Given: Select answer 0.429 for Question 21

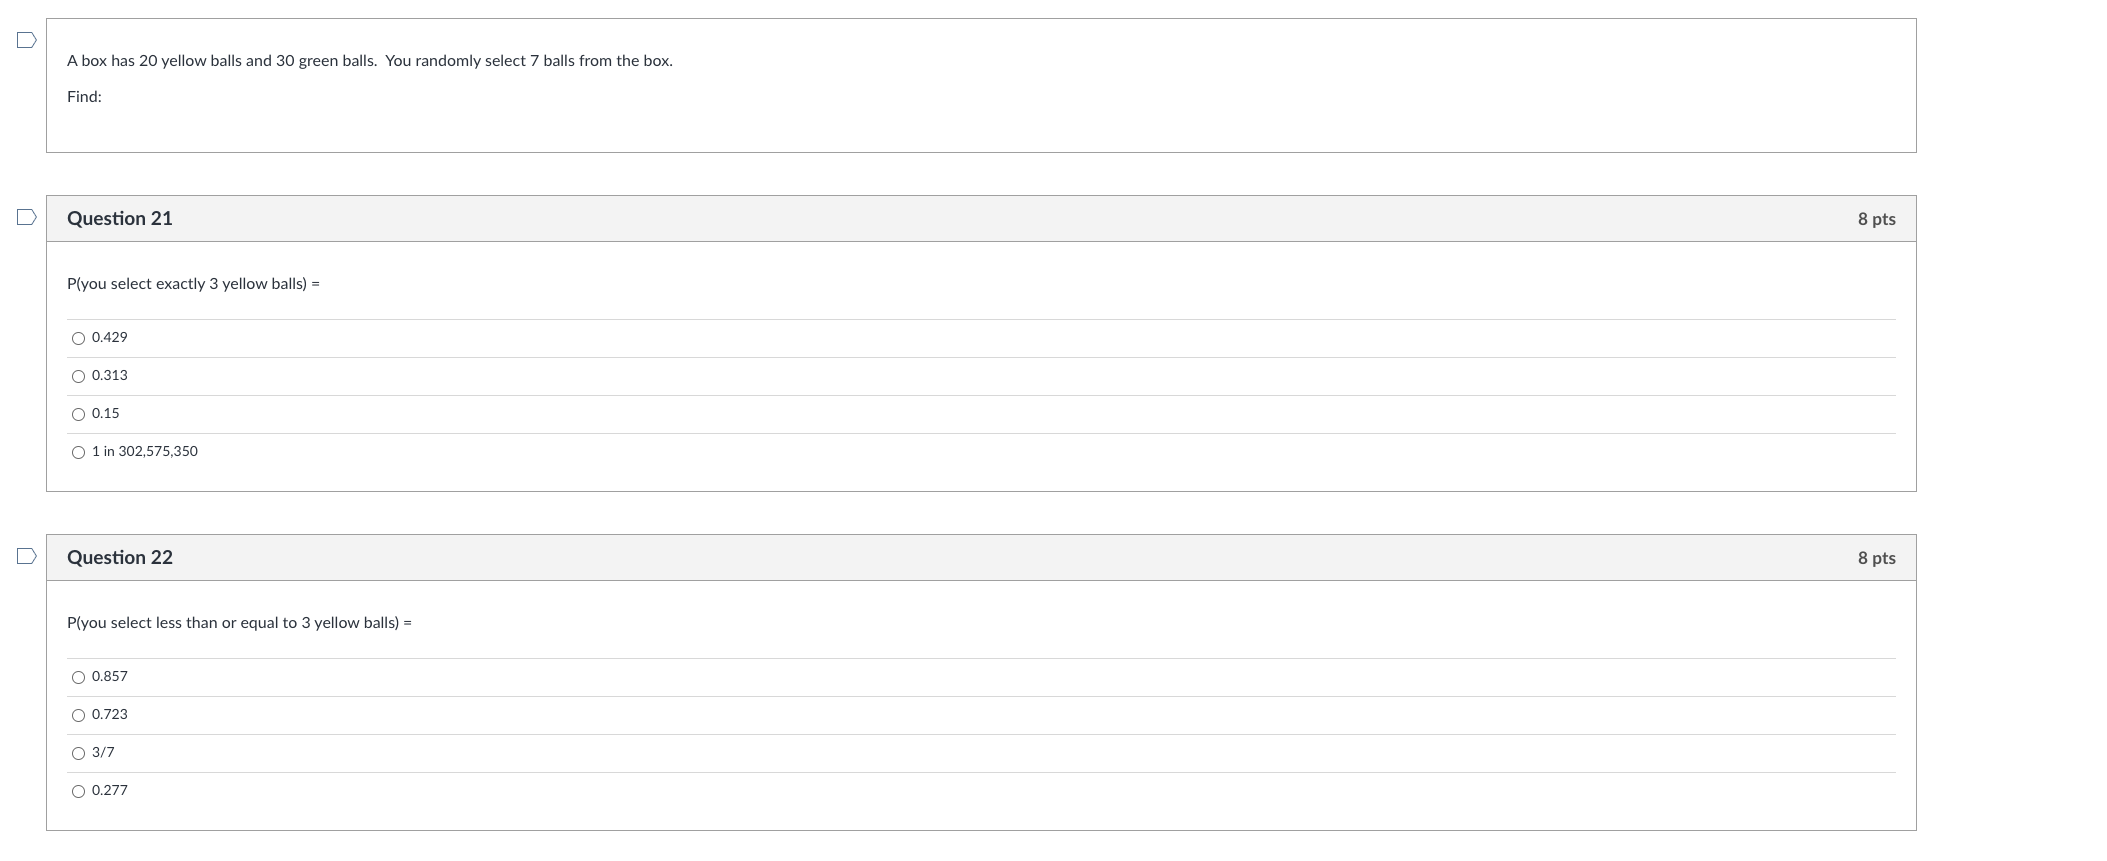Looking at the screenshot, I should tap(78, 338).
